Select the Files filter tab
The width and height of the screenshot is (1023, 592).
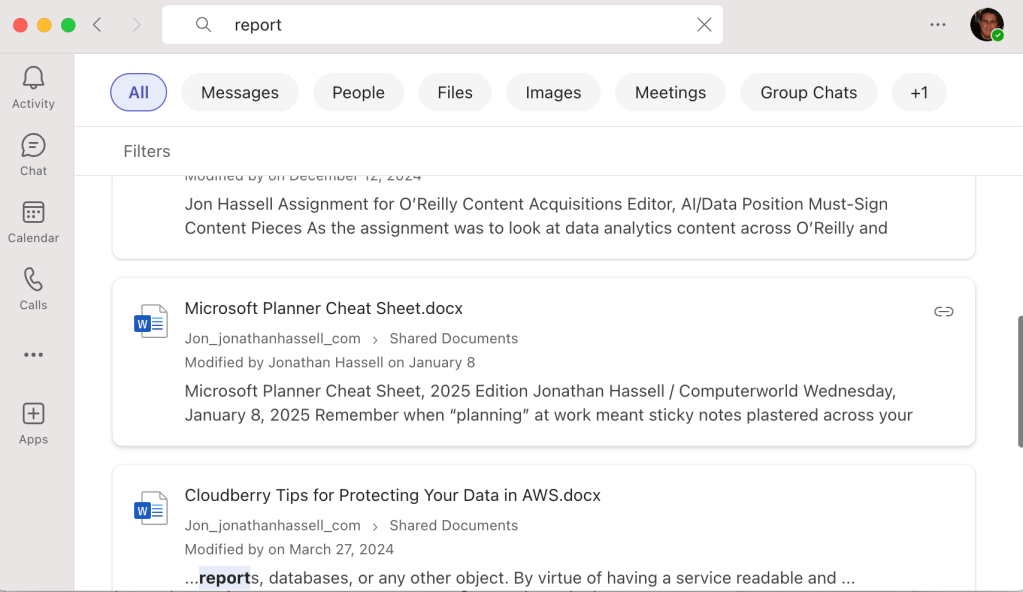coord(455,92)
